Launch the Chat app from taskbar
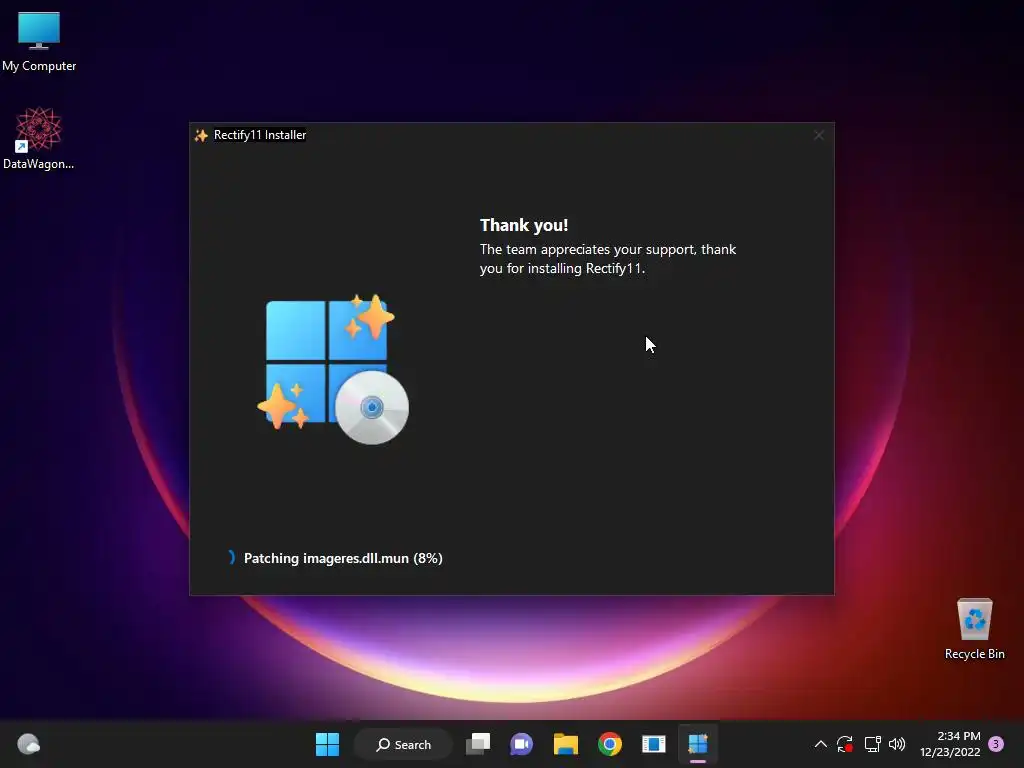1024x768 pixels. click(521, 744)
